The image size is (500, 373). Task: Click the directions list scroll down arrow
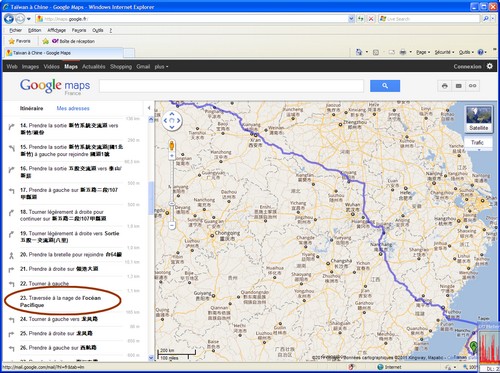point(151,358)
